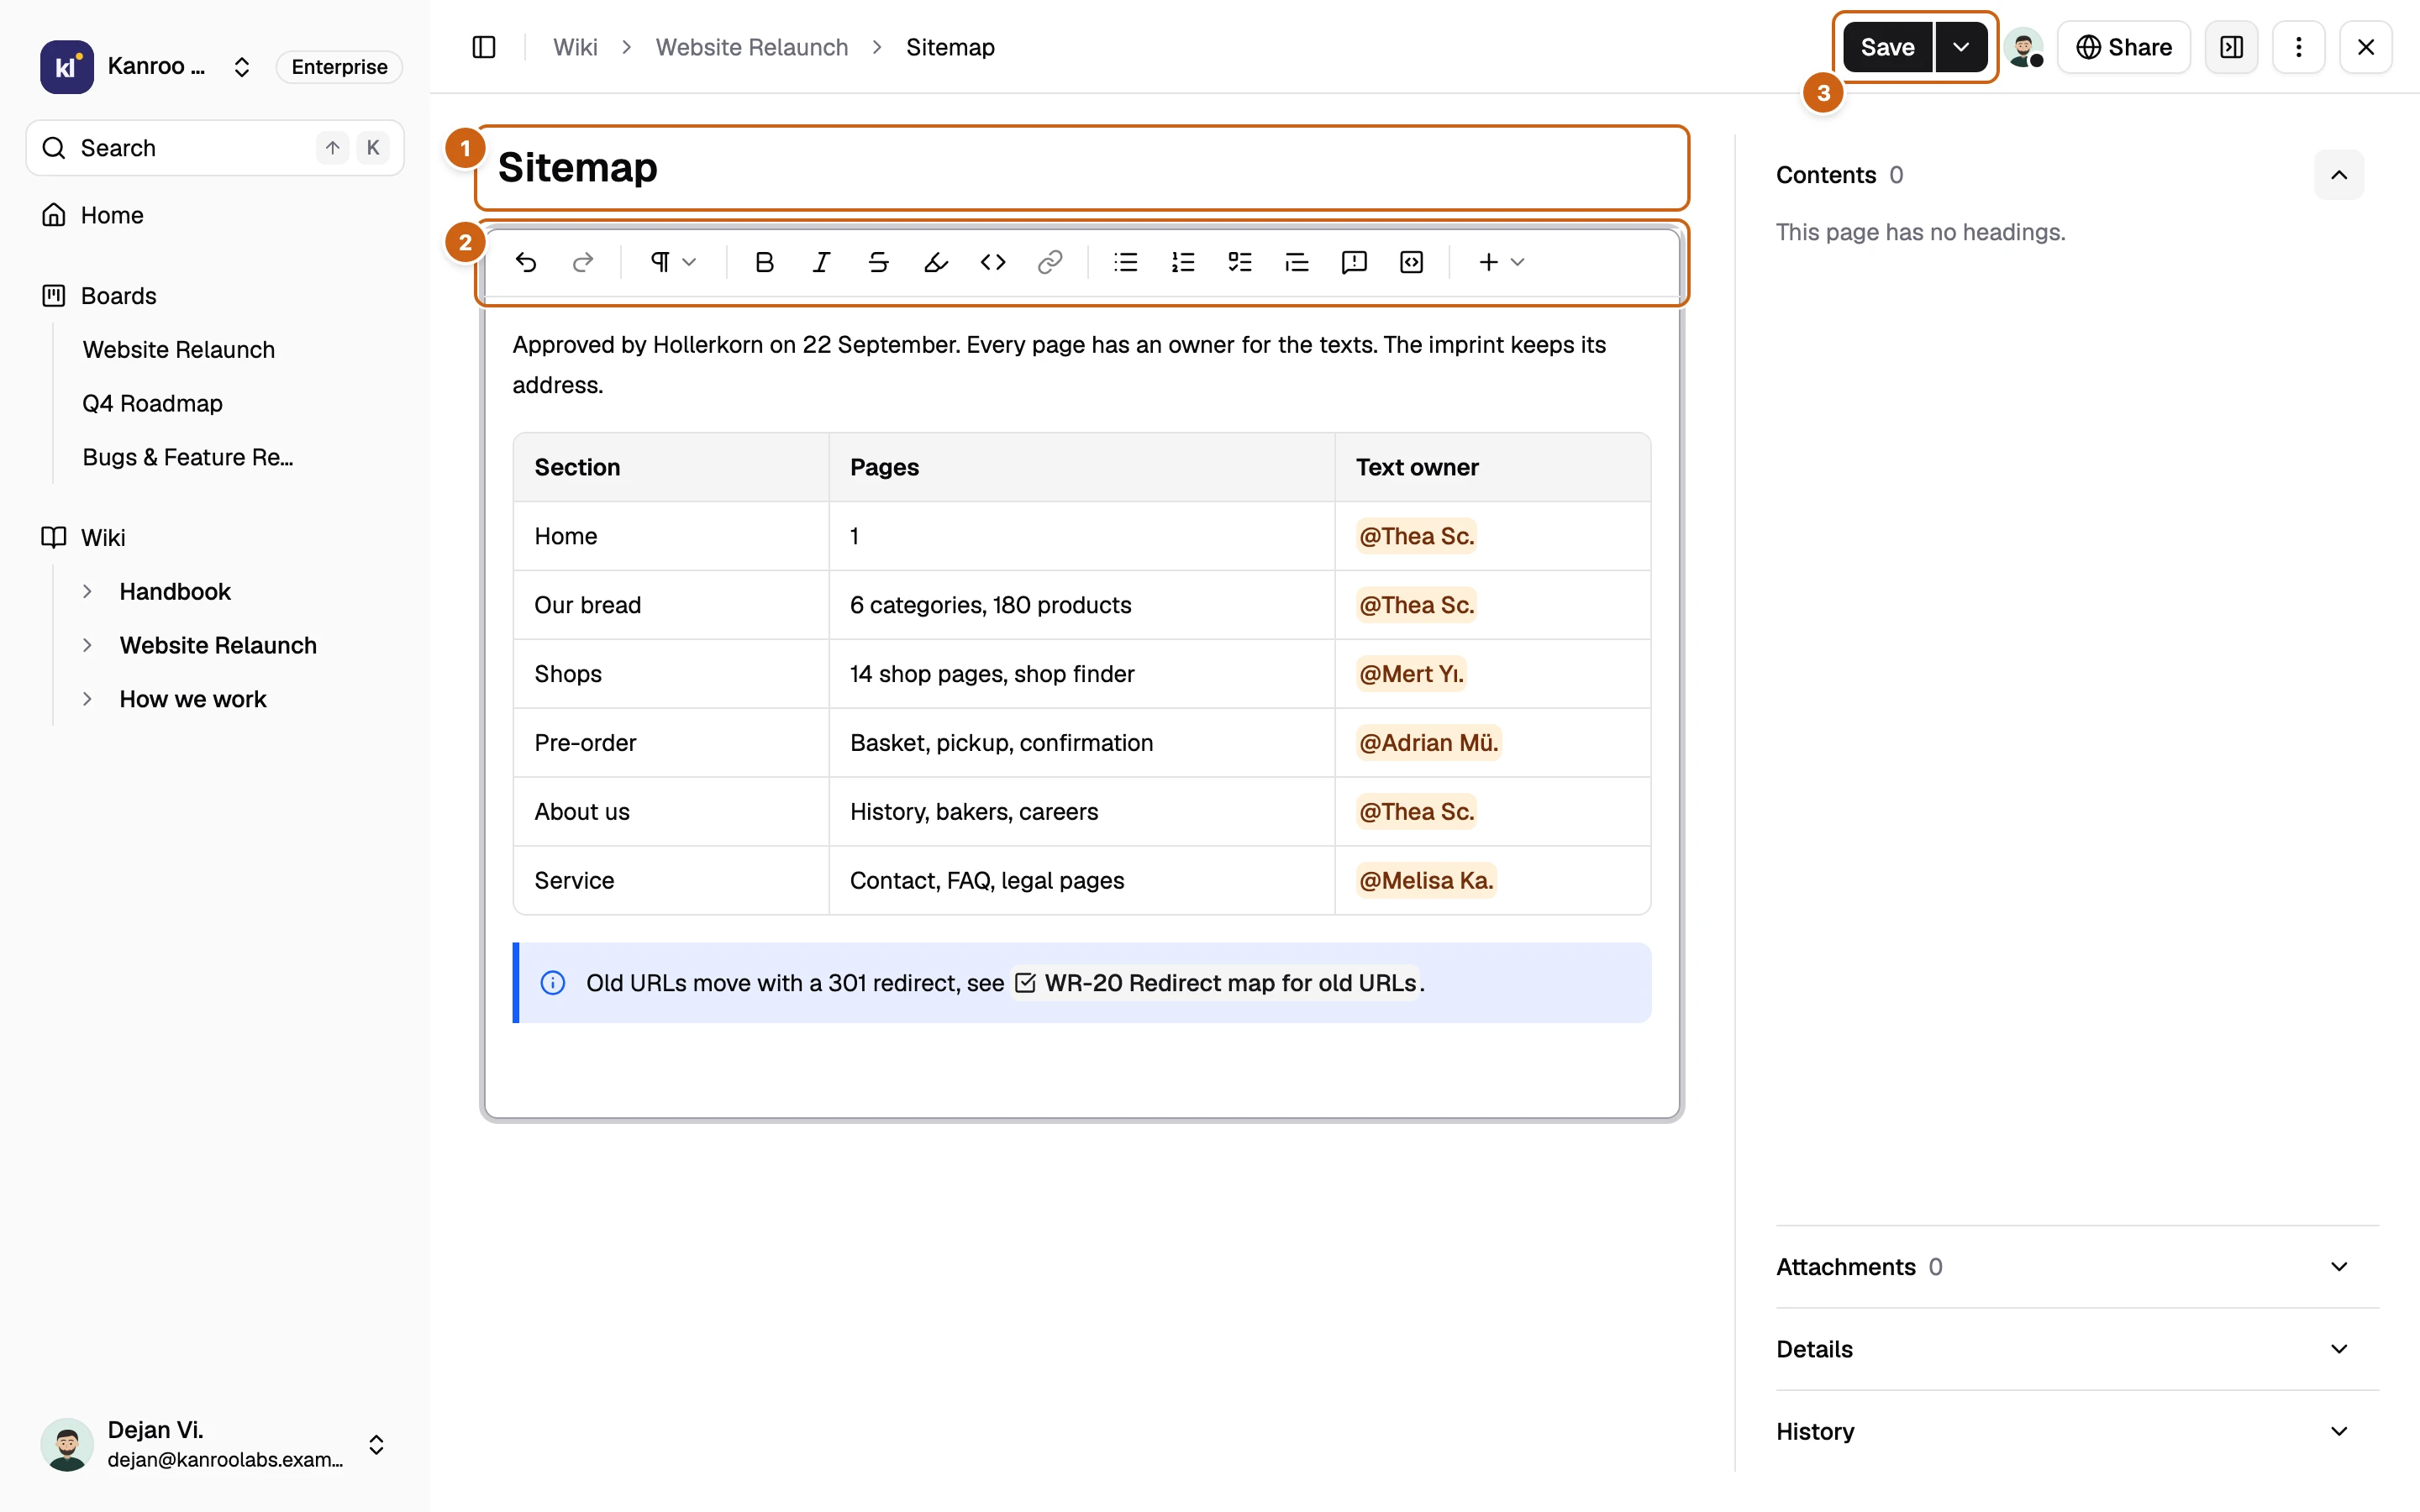Click the "Approved by Hollerkorn" paragraph

point(1060,365)
